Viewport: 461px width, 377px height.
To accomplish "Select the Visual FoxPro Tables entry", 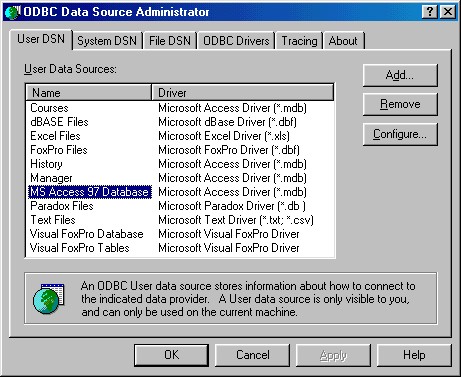I will (80, 248).
